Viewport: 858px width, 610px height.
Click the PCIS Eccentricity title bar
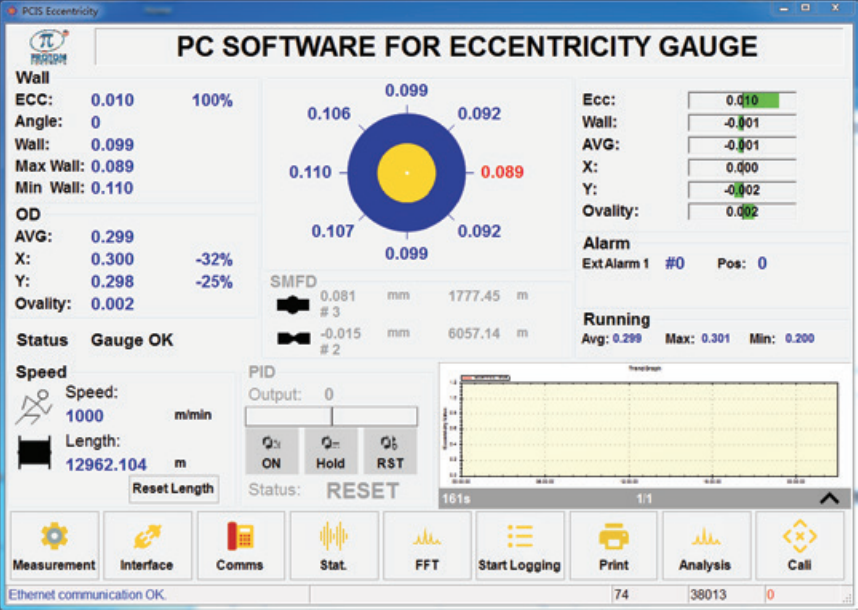[60, 10]
